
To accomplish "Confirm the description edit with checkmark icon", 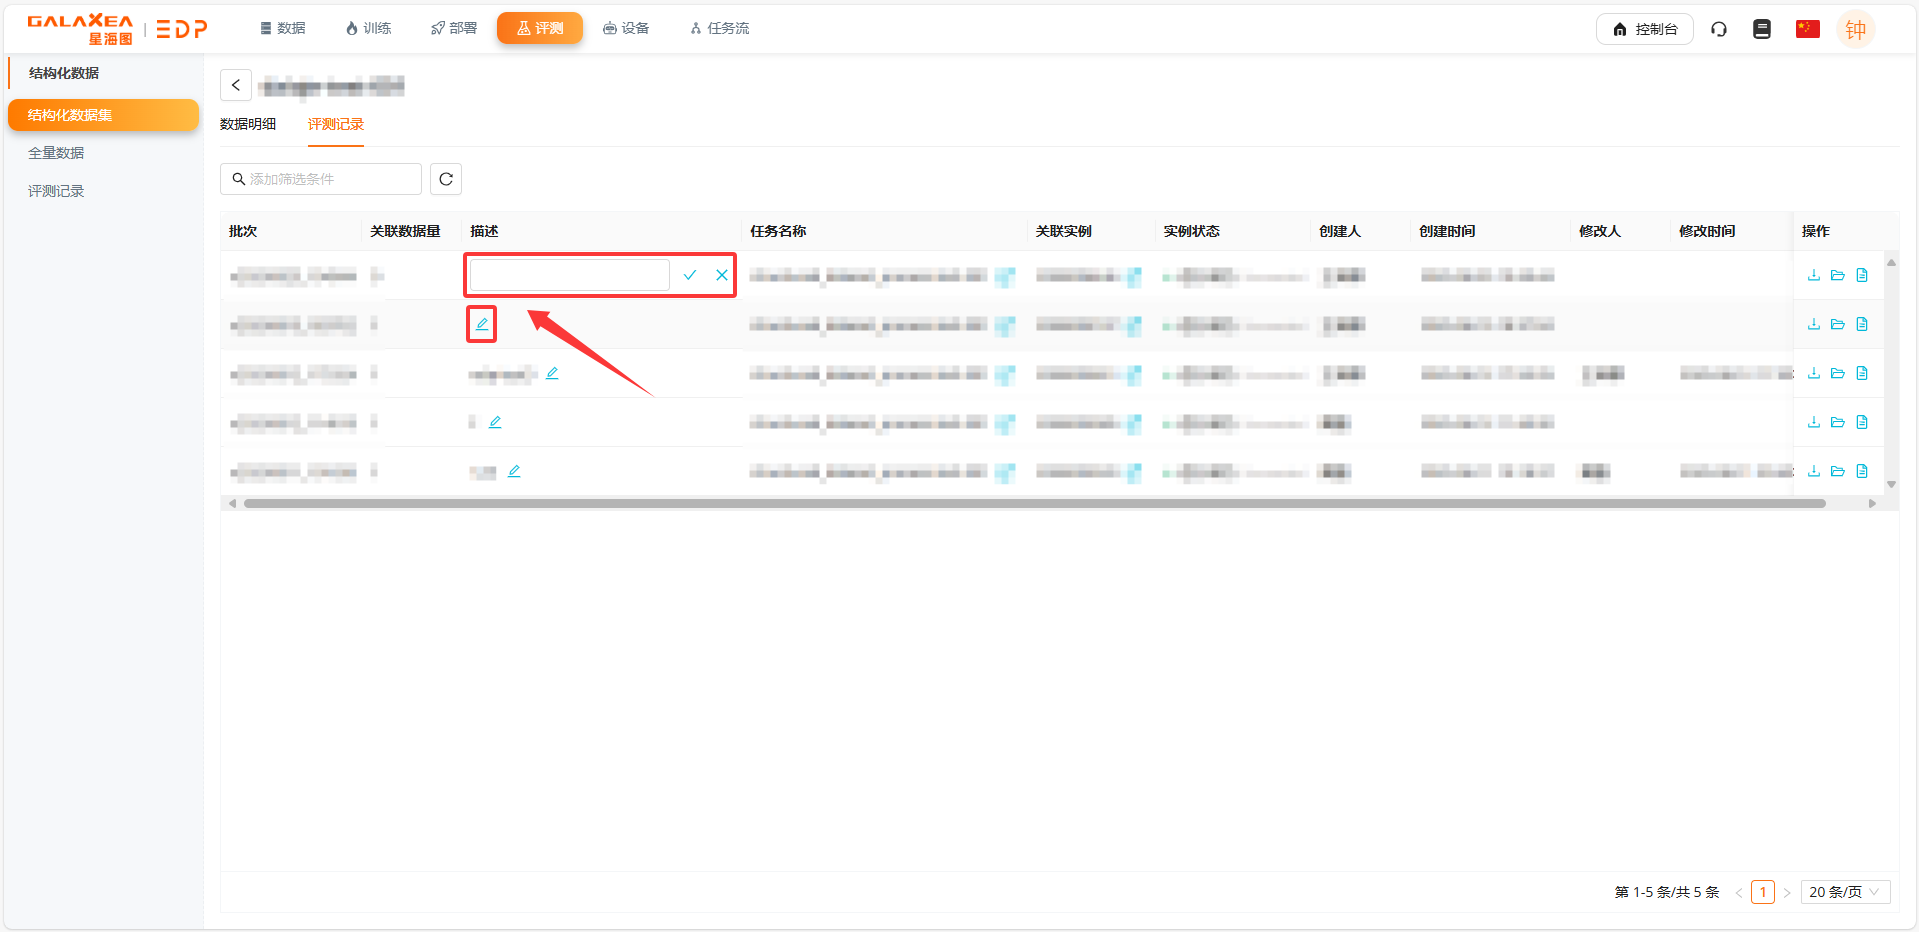I will tap(689, 275).
